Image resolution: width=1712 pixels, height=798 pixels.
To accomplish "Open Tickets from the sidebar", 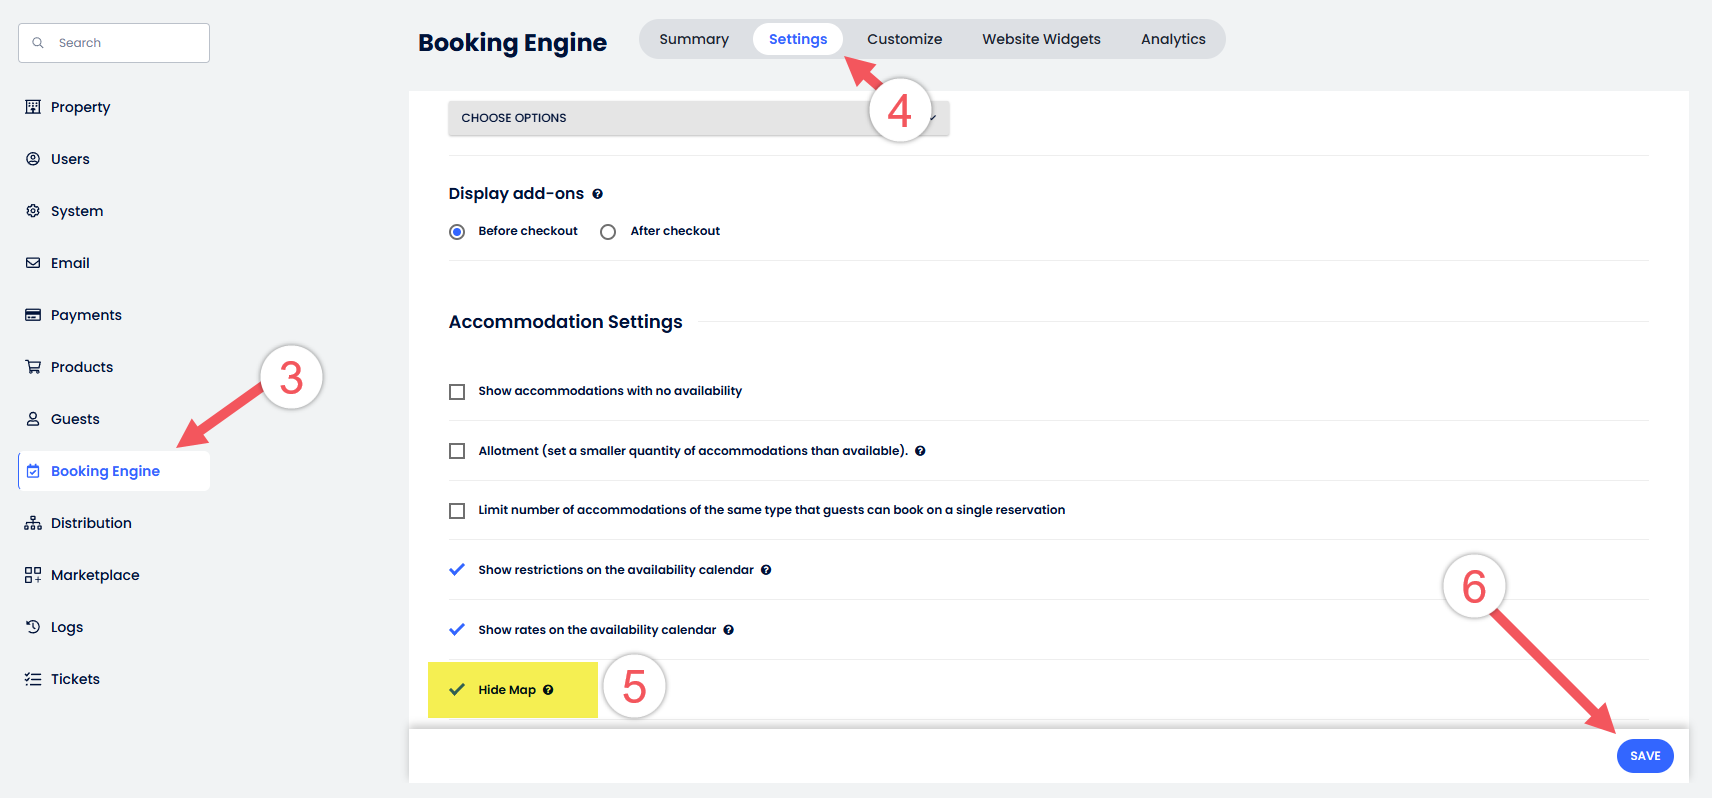I will (75, 679).
